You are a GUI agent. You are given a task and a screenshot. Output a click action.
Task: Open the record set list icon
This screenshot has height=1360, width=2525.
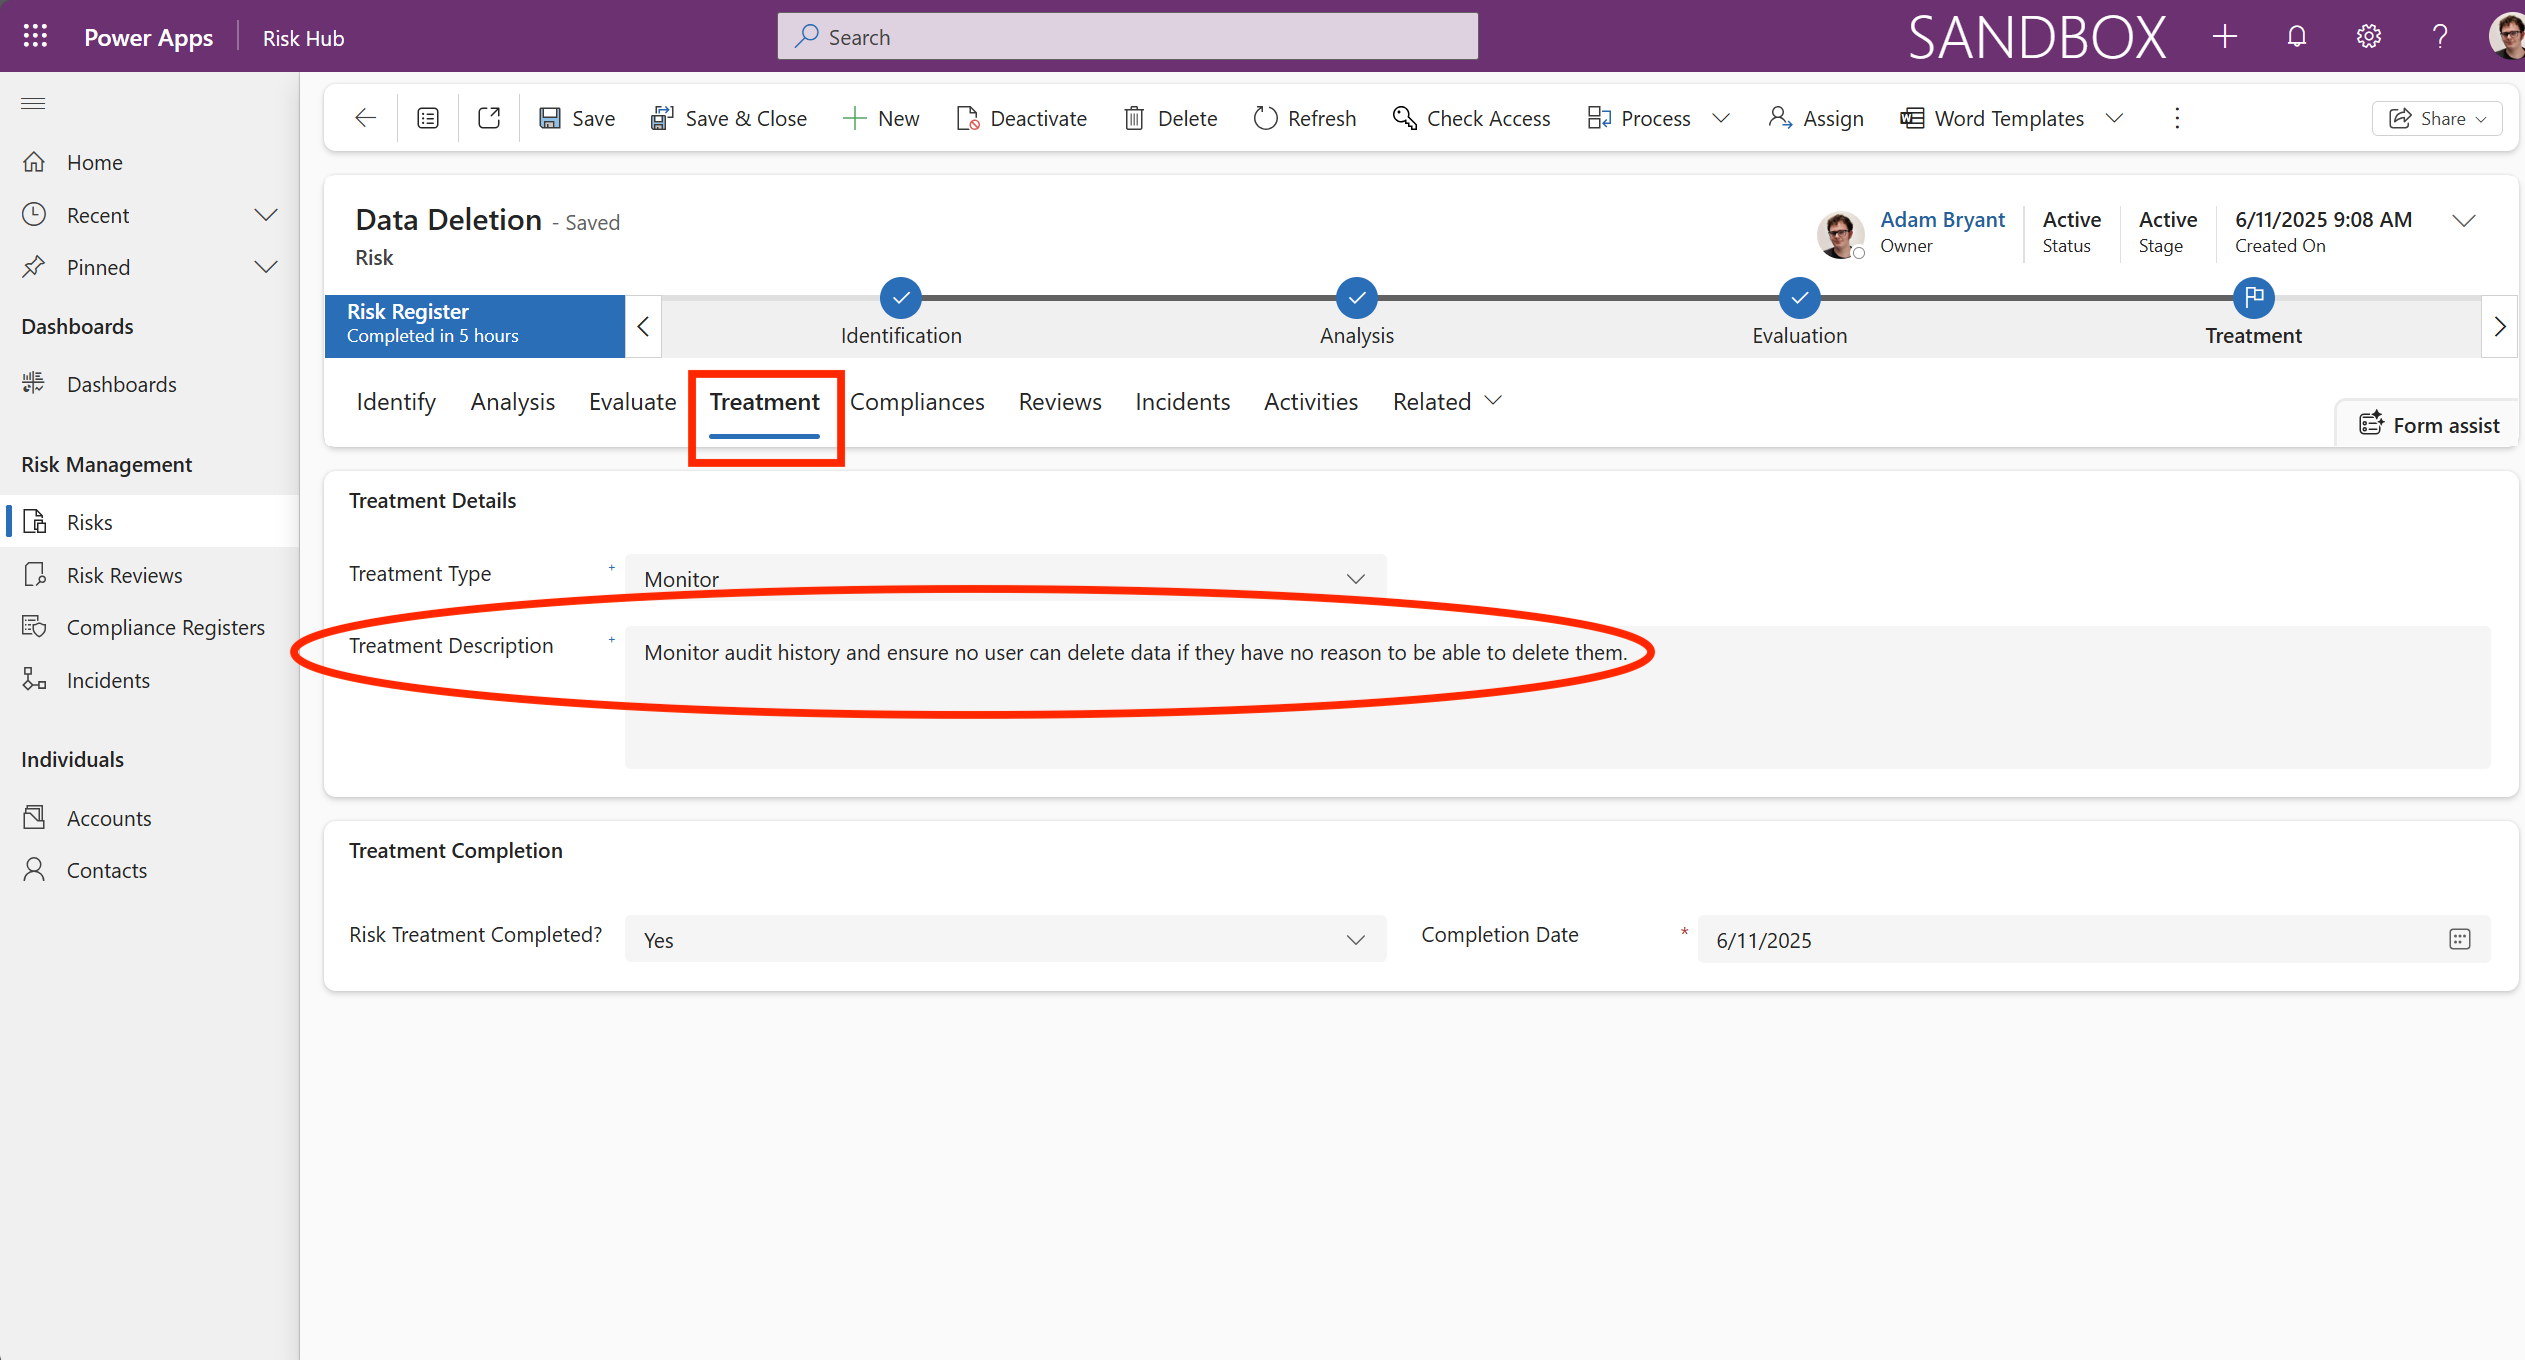(x=428, y=118)
